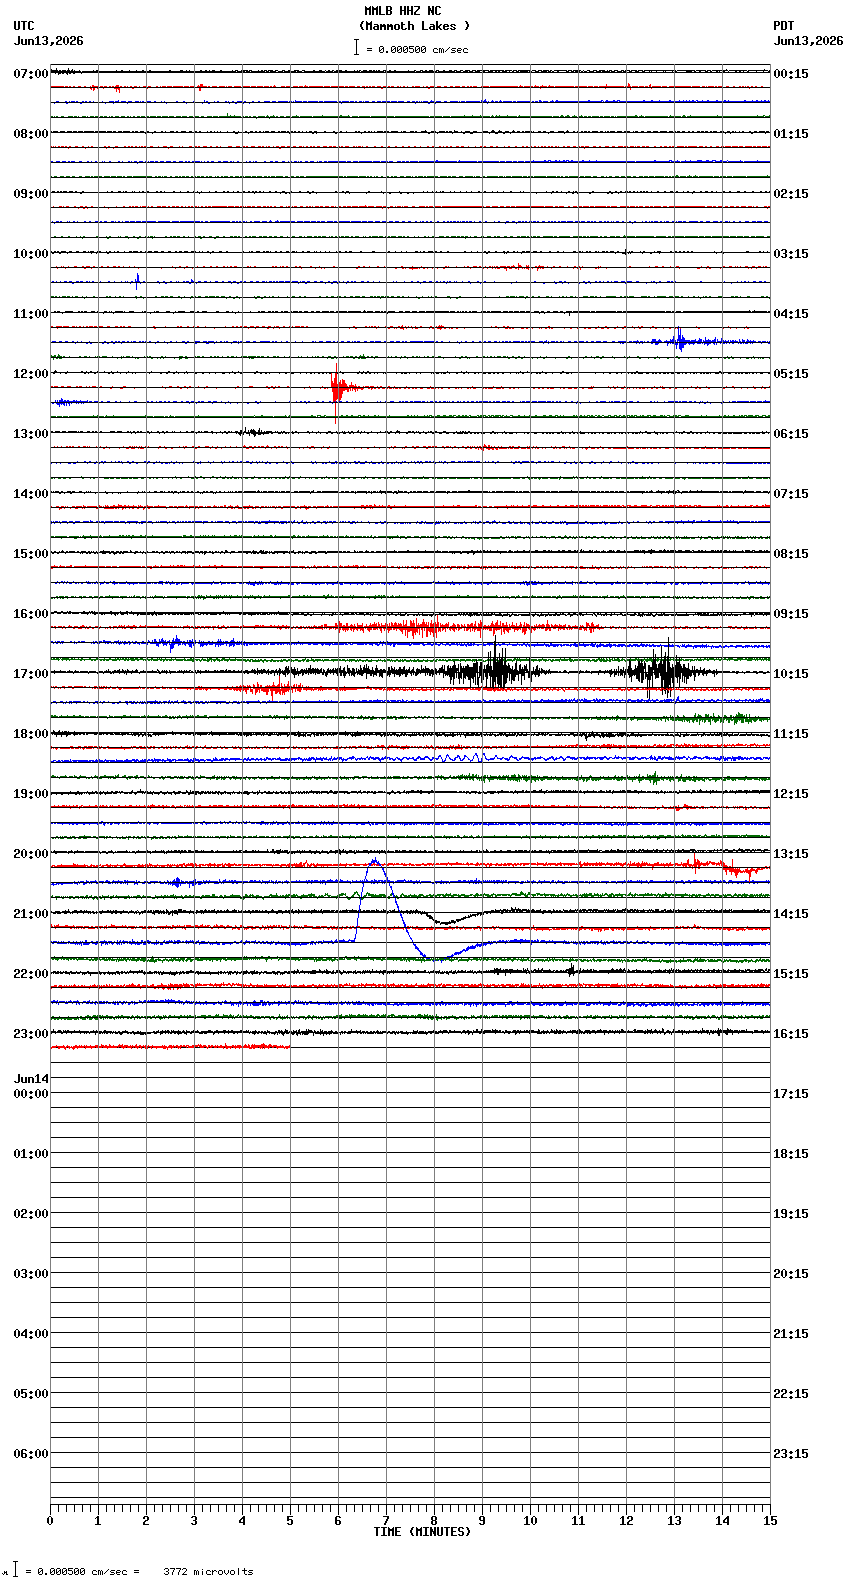Image resolution: width=850 pixels, height=1584 pixels.
Task: Click the 10 minute axis tick label
Action: pos(530,1521)
